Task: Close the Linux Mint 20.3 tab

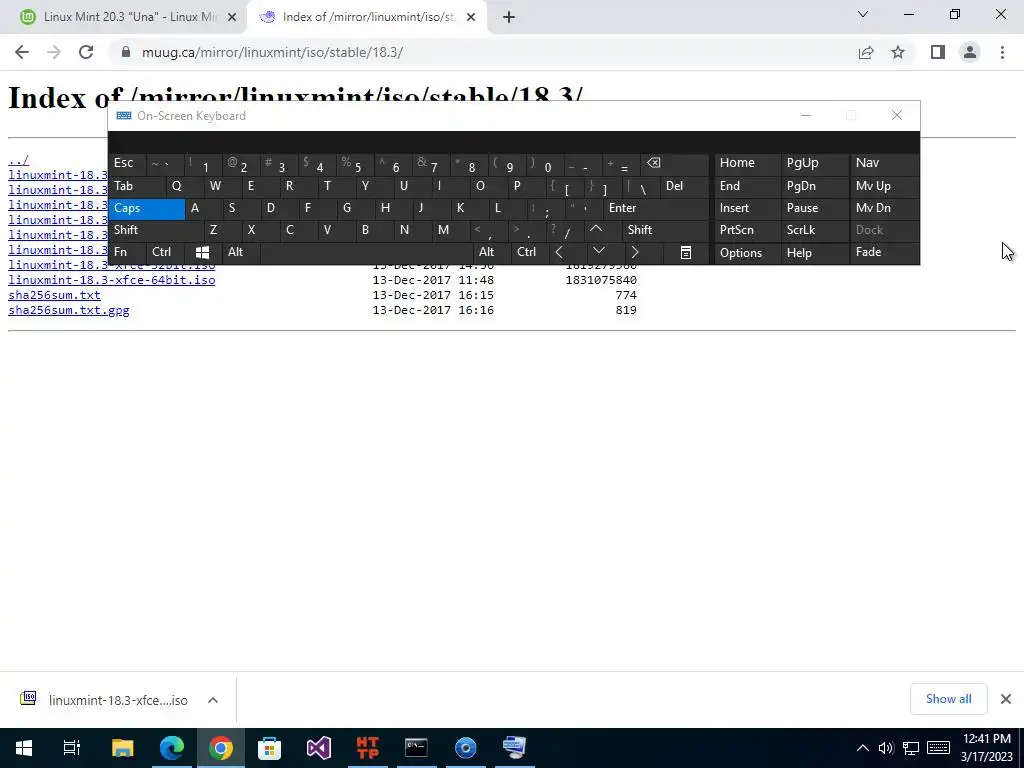Action: click(232, 17)
